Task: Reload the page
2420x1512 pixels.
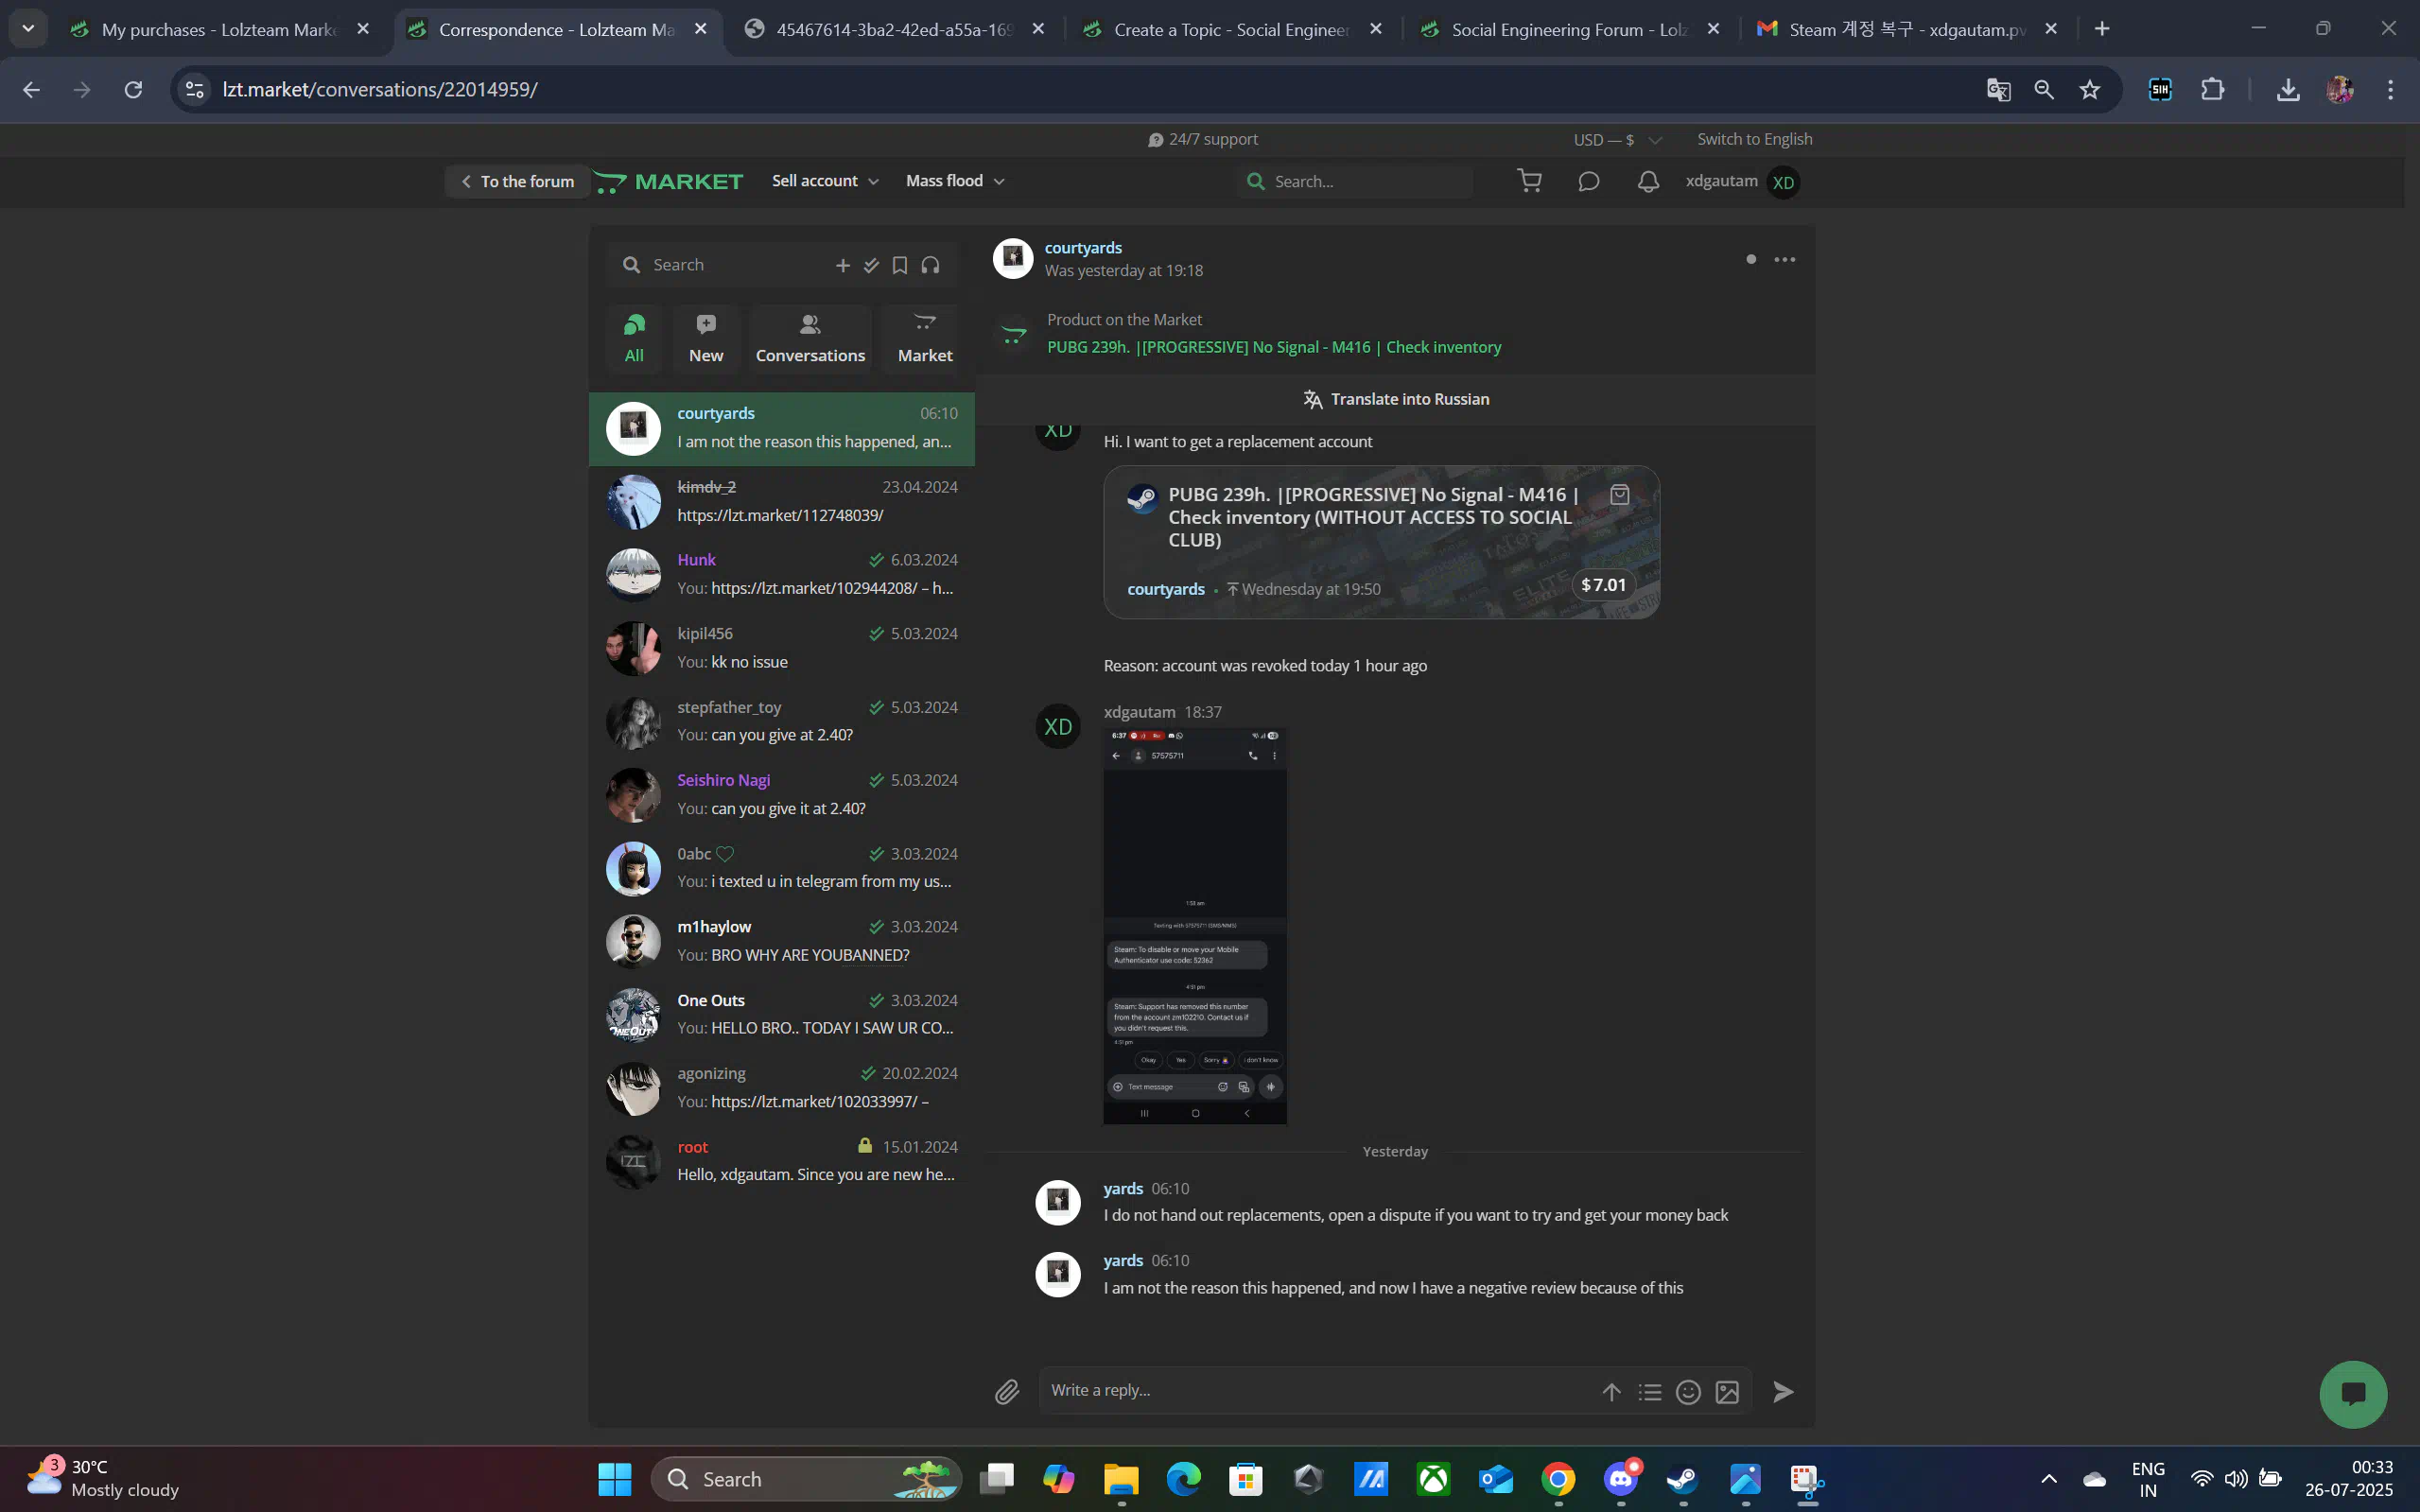Action: 133,90
